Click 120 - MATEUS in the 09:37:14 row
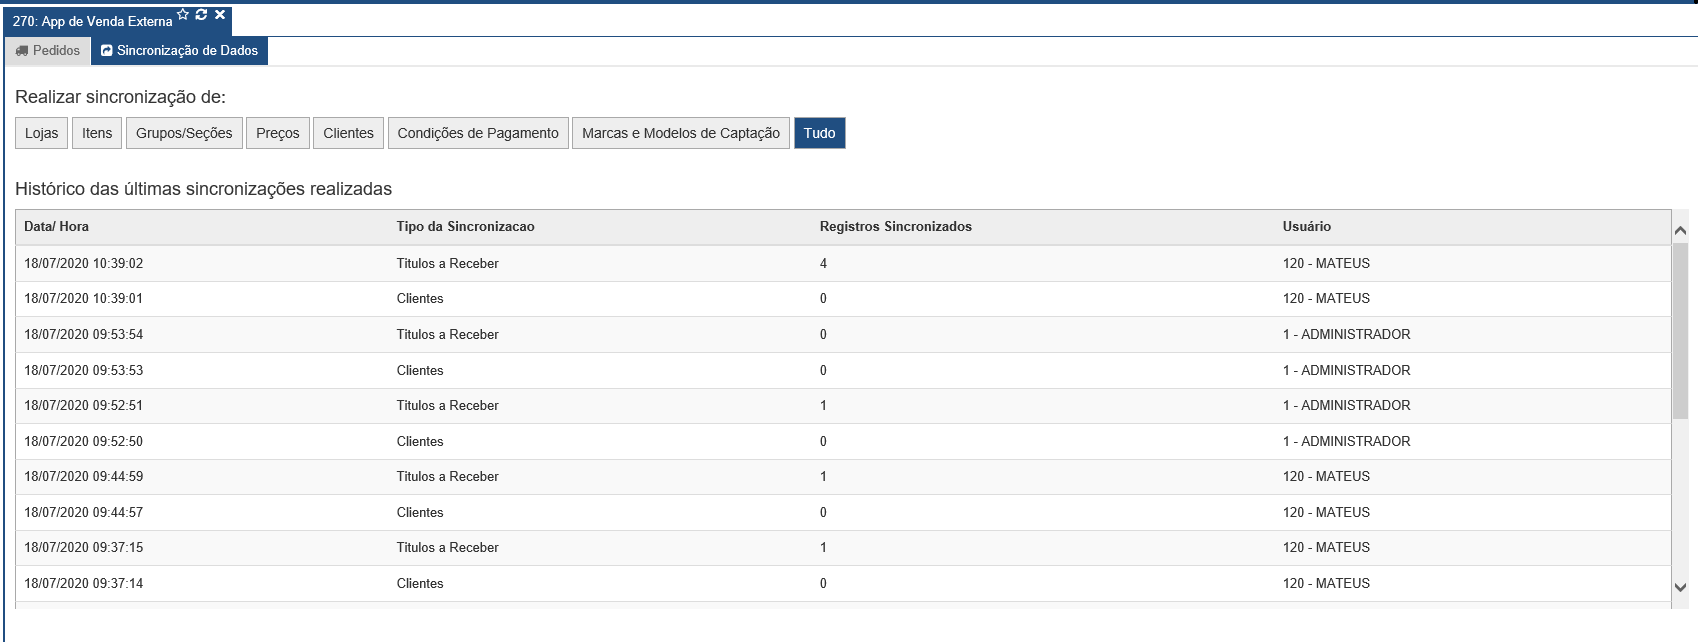Viewport: 1698px width, 642px height. point(1326,584)
